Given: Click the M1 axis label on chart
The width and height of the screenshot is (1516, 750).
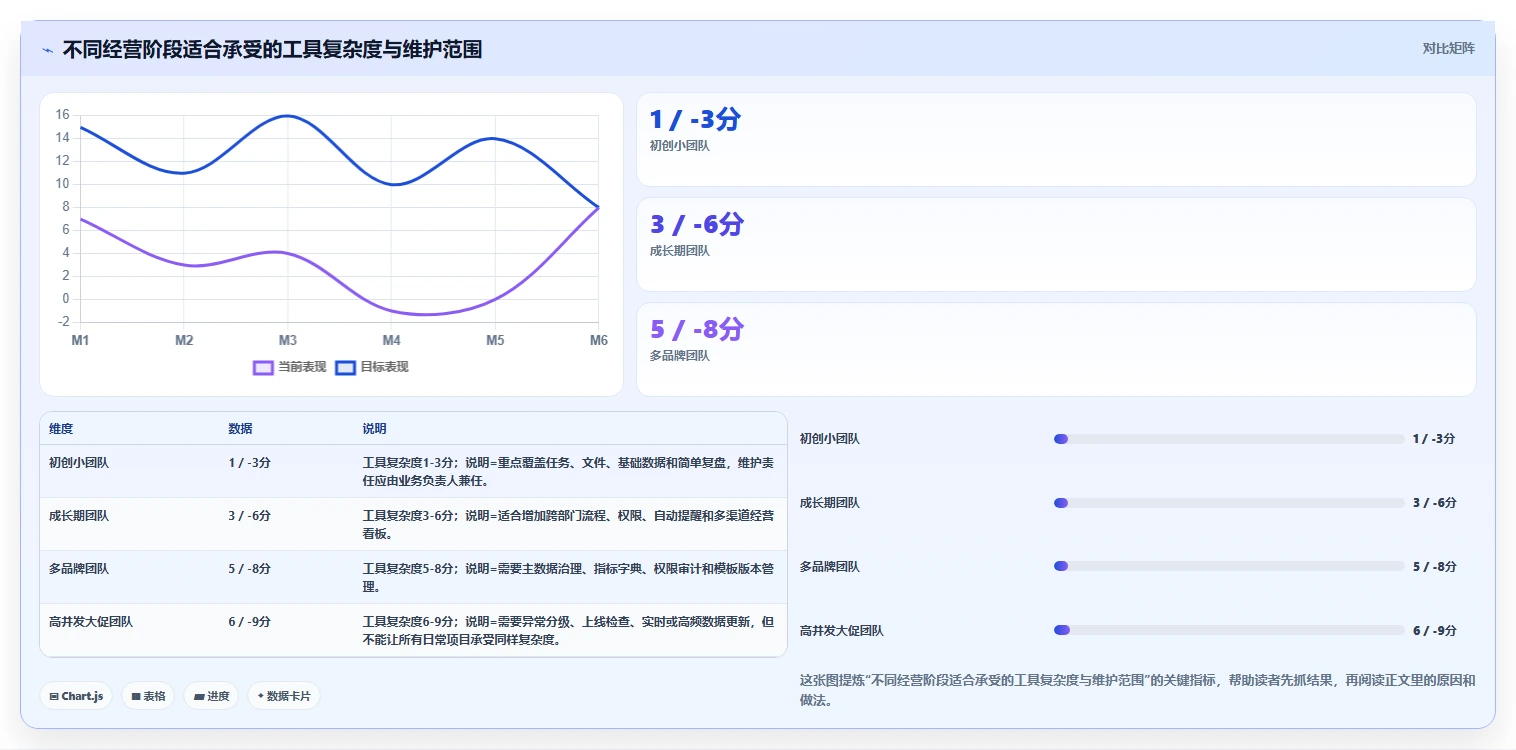Looking at the screenshot, I should pos(80,341).
